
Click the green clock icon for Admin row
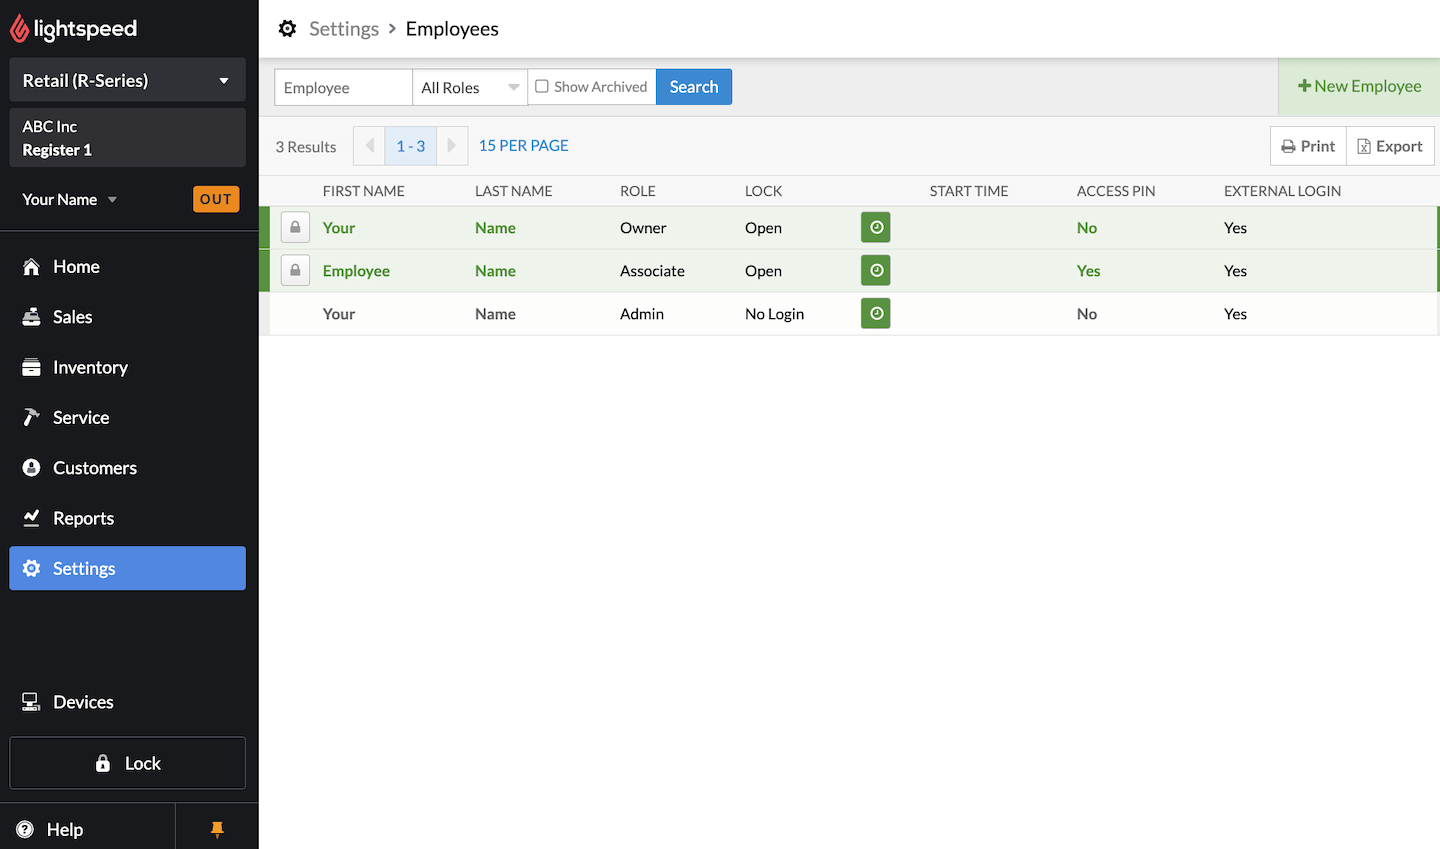tap(875, 313)
